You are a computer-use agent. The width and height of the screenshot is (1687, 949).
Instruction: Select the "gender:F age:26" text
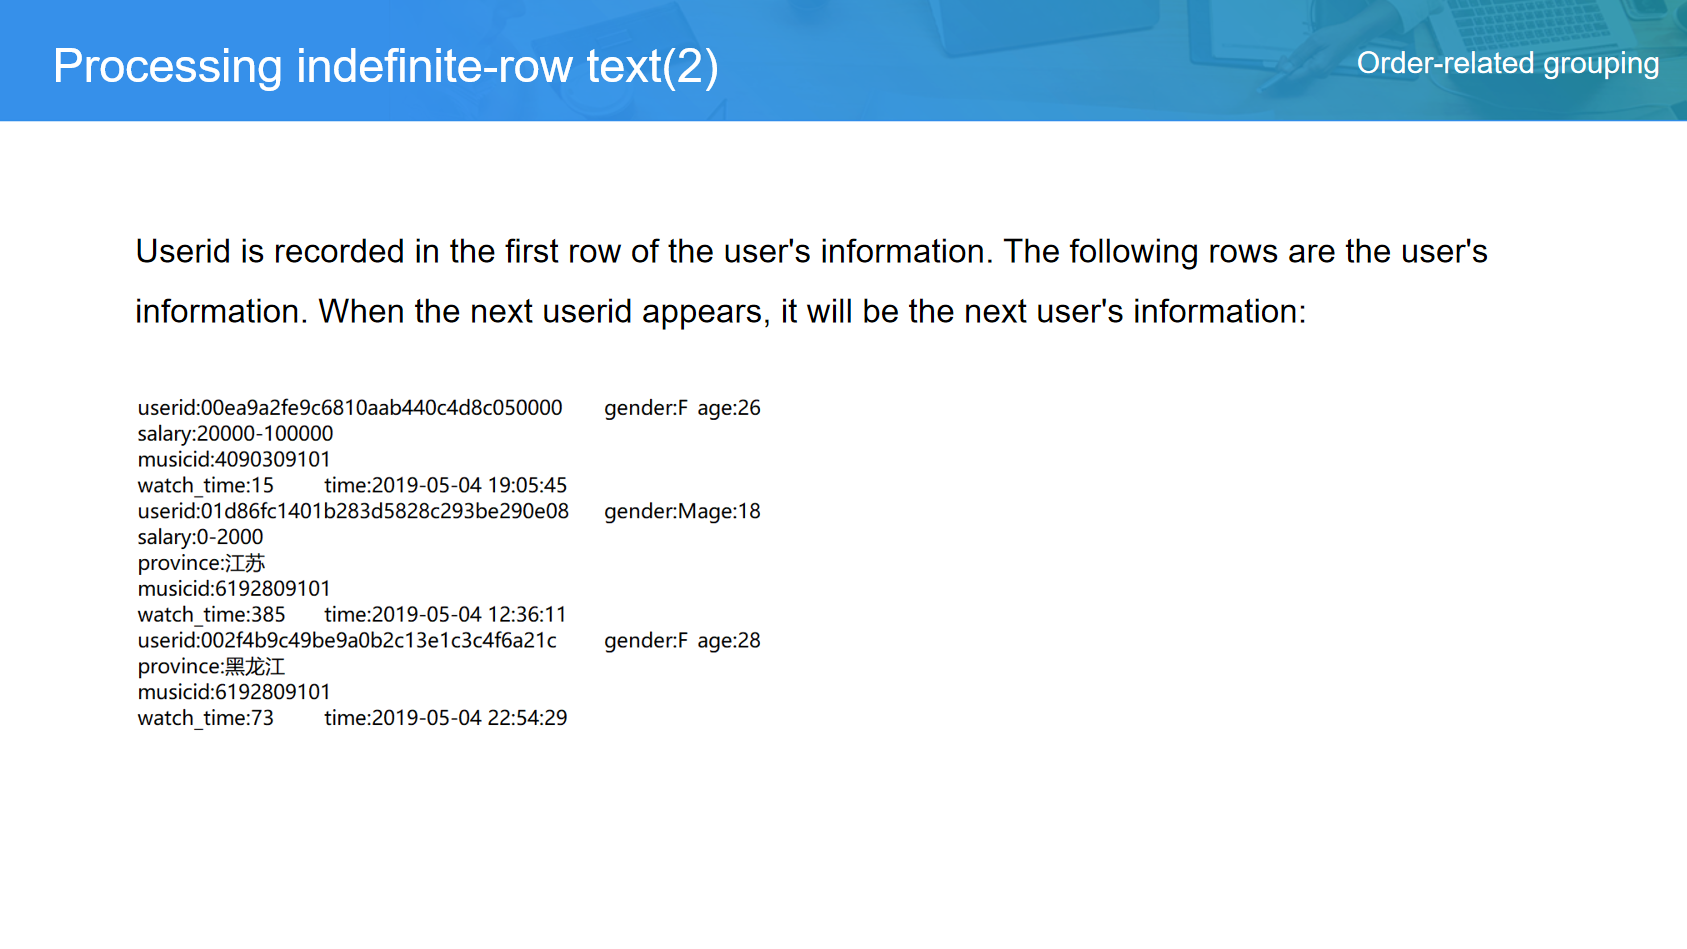coord(682,408)
